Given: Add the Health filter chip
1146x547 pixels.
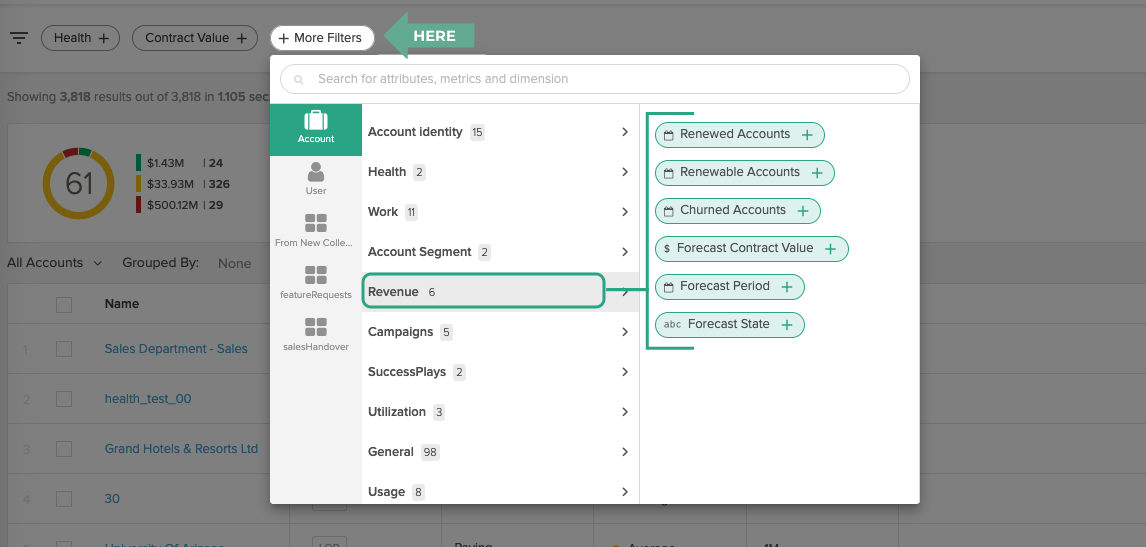Looking at the screenshot, I should point(80,38).
